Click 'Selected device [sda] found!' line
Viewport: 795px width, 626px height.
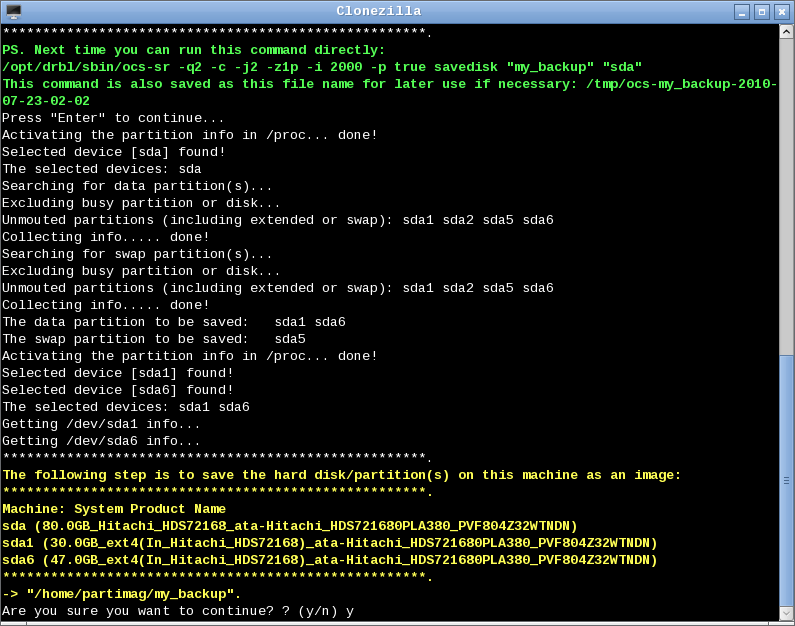[114, 152]
